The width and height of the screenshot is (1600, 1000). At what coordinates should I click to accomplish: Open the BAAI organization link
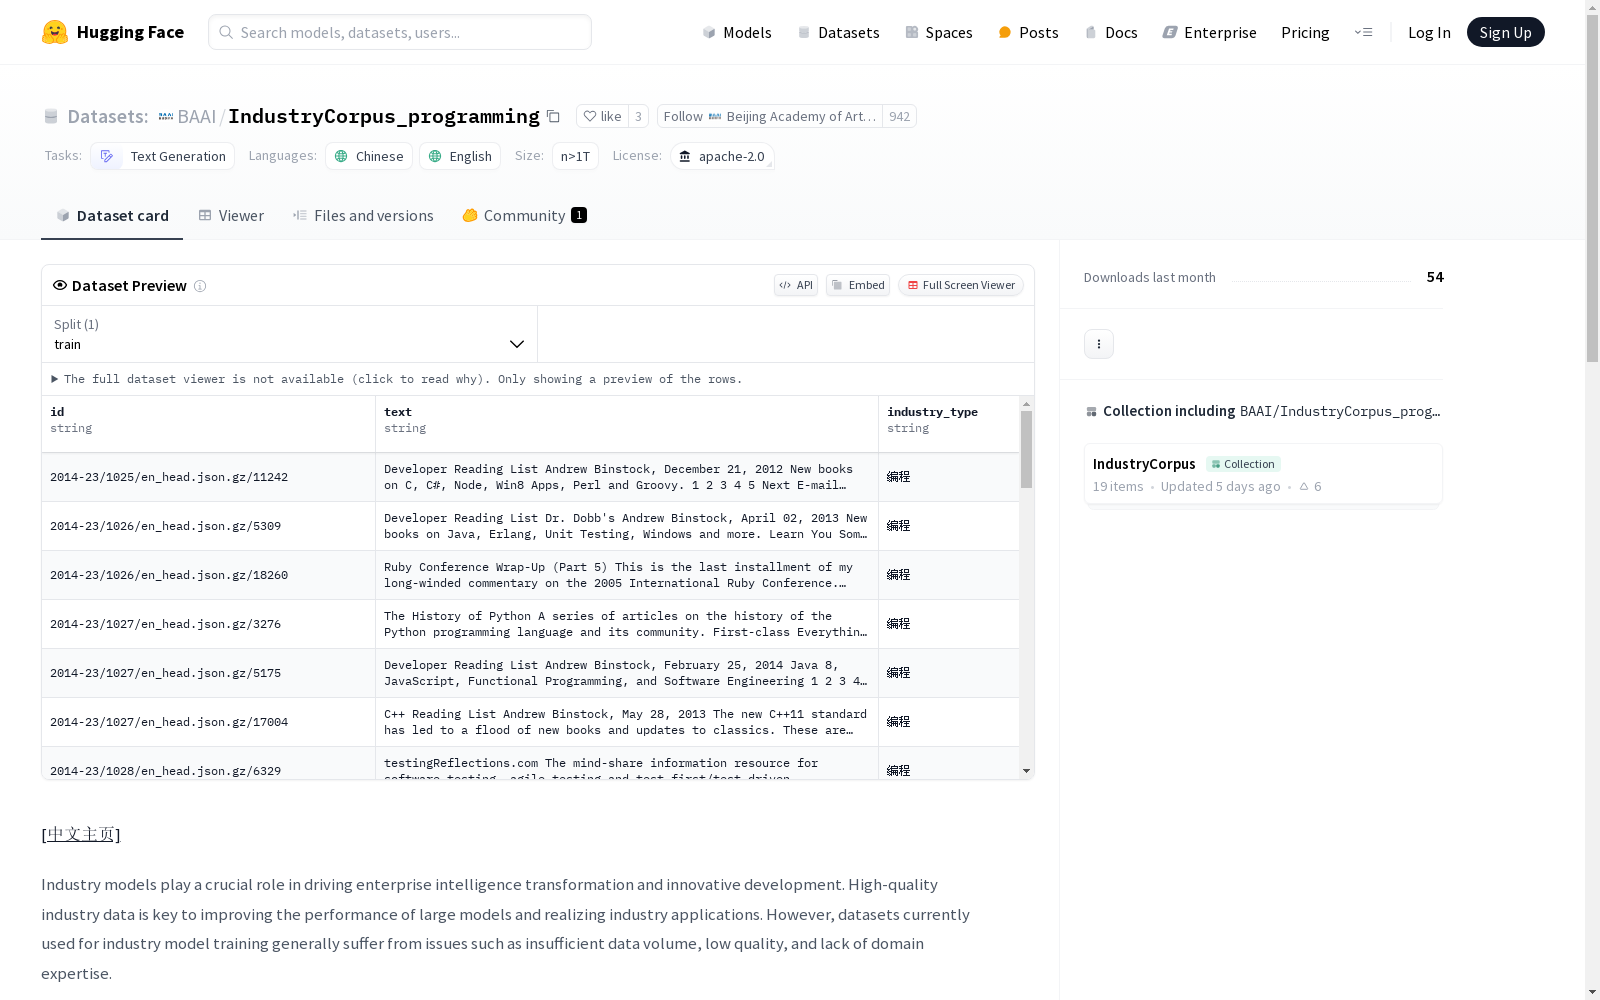point(197,116)
